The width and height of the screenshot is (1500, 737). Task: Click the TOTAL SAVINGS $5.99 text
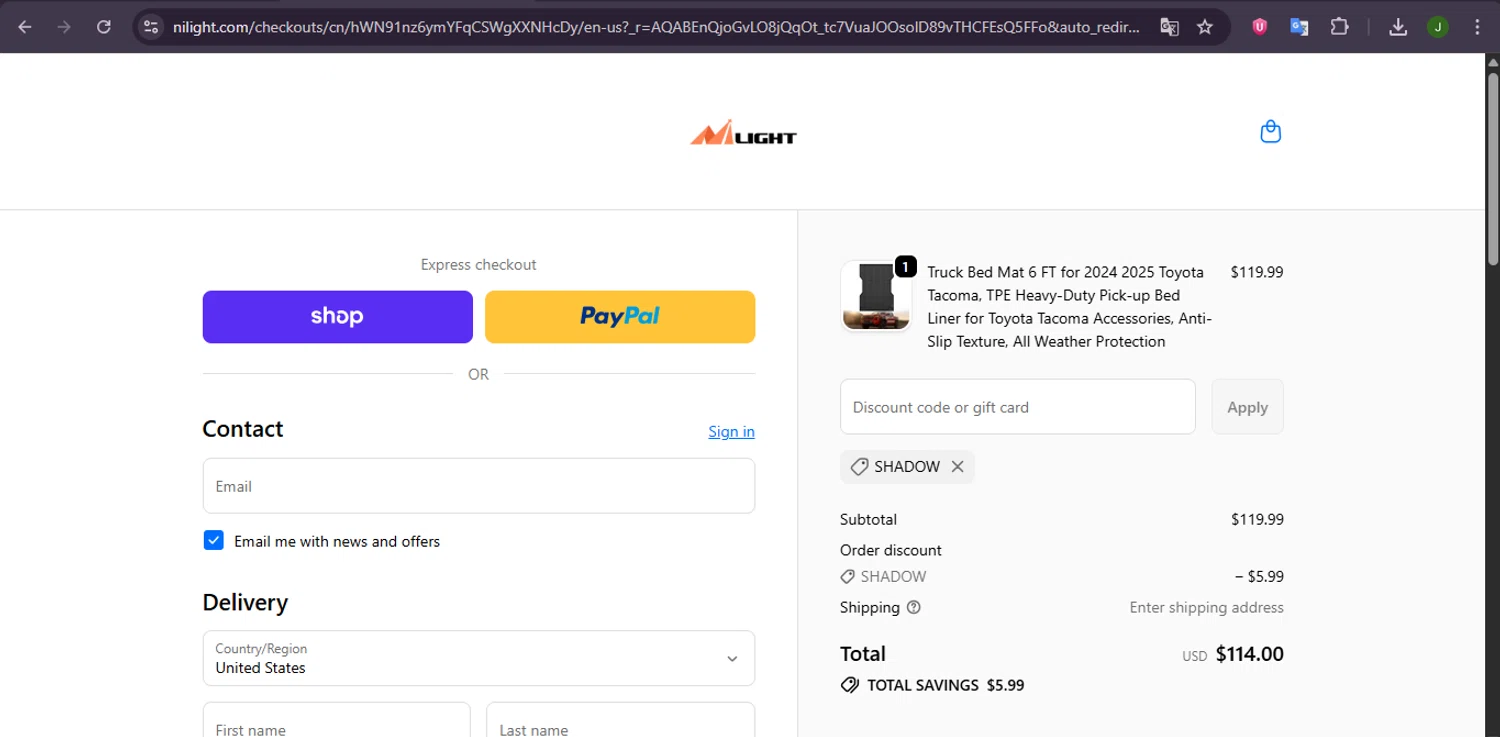(945, 685)
